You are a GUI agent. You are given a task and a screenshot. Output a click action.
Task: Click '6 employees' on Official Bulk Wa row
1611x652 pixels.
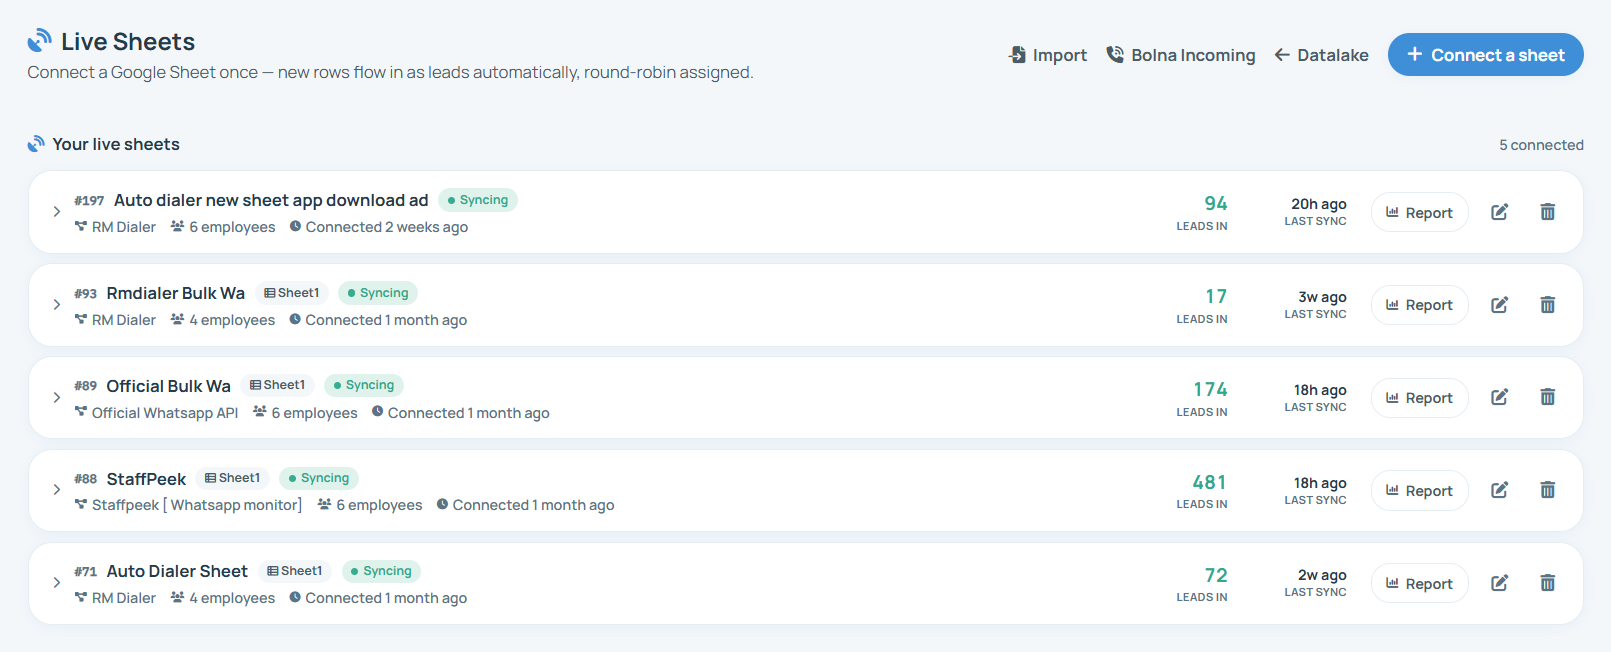point(314,413)
